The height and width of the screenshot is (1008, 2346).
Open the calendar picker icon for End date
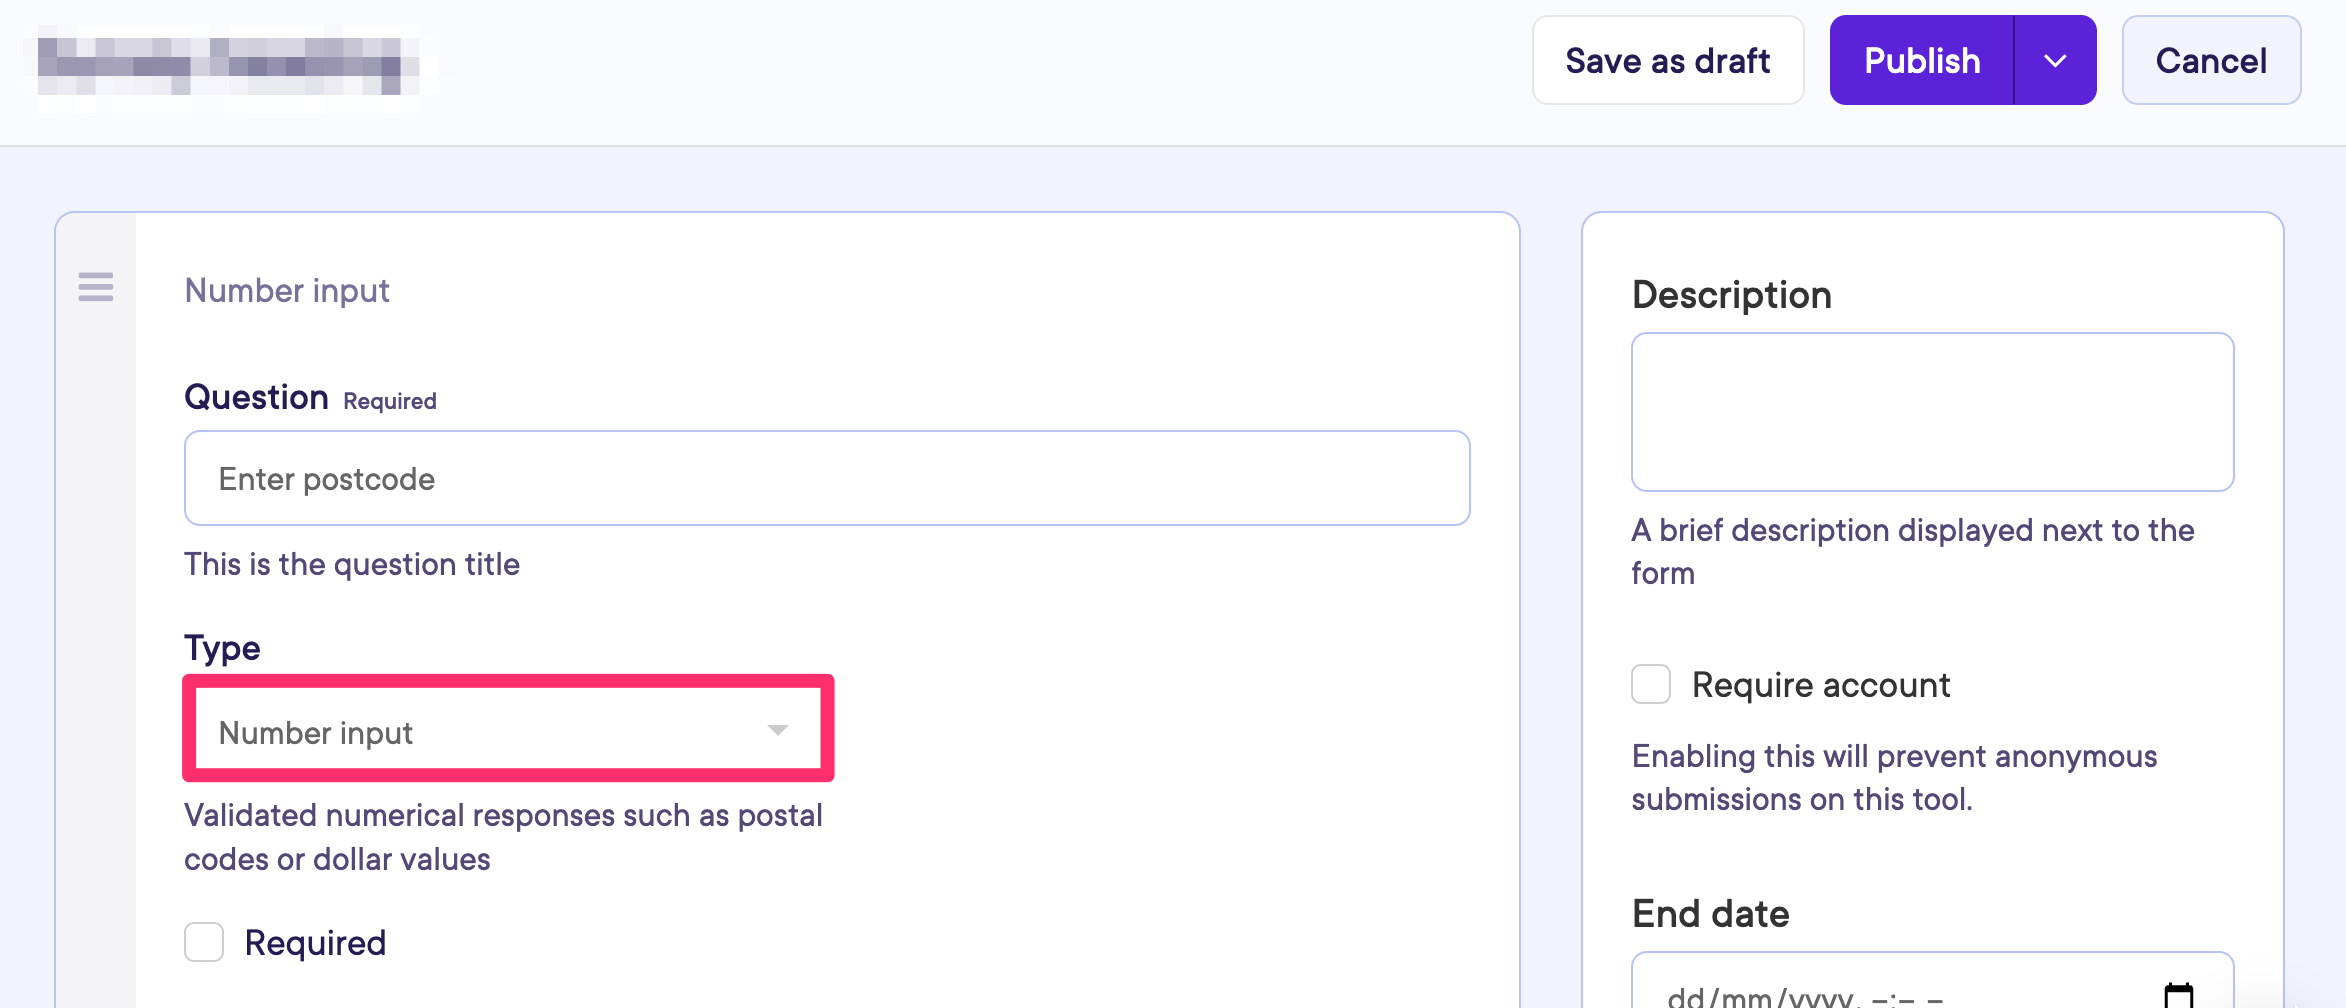pyautogui.click(x=2178, y=995)
